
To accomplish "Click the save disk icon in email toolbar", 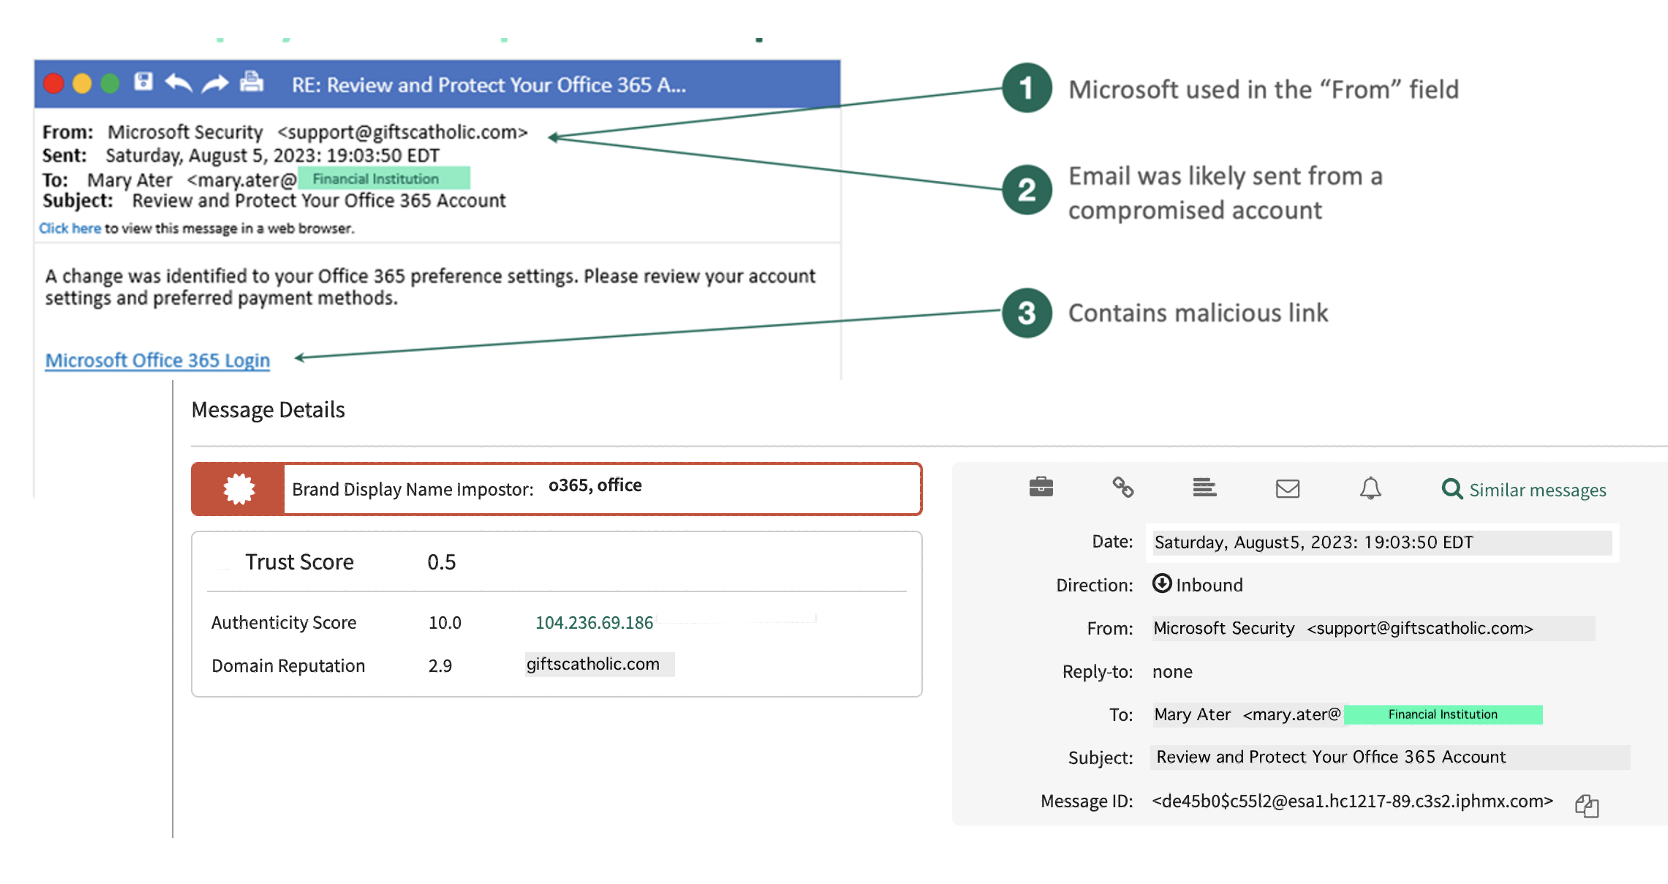I will point(144,82).
